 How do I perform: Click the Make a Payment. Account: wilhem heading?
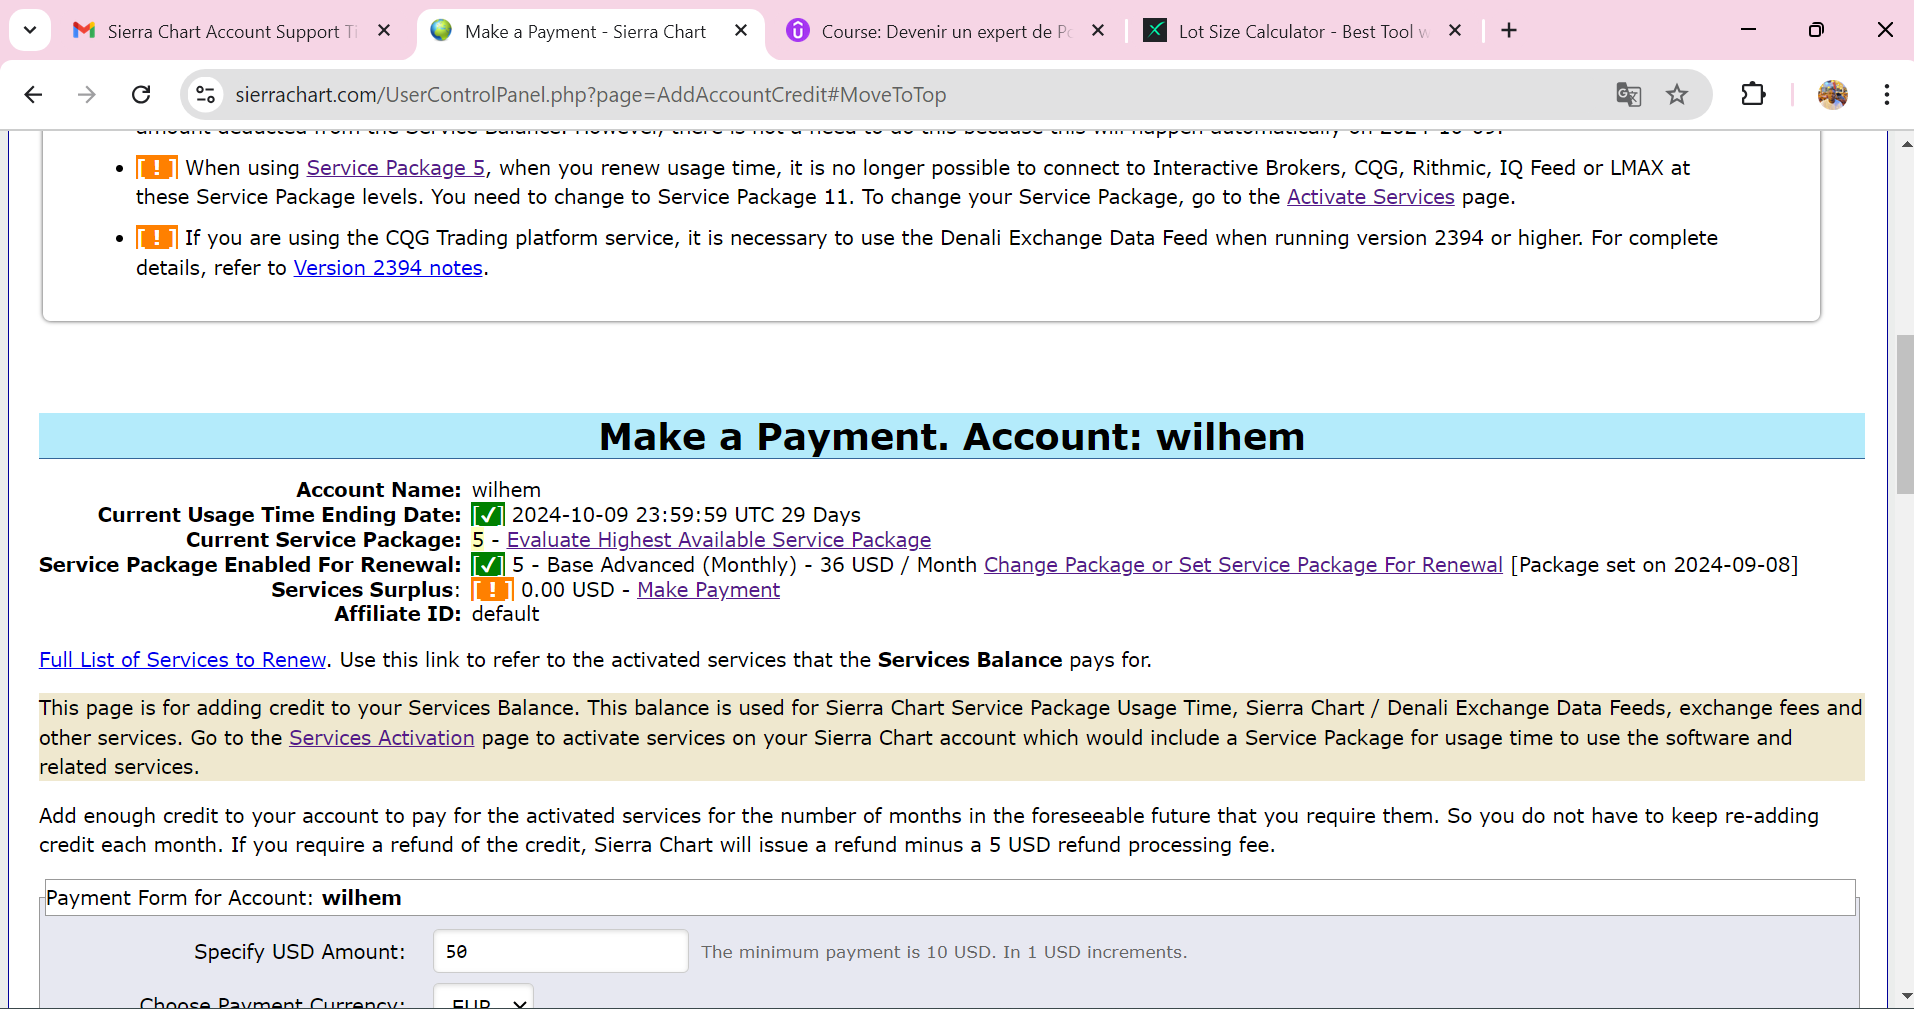point(952,437)
